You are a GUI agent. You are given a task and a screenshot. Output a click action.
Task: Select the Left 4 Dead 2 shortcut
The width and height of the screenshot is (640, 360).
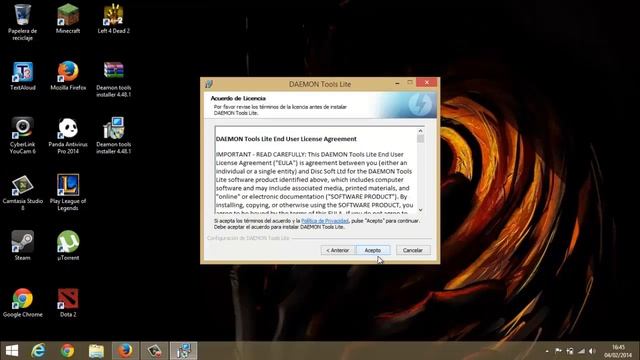point(113,19)
